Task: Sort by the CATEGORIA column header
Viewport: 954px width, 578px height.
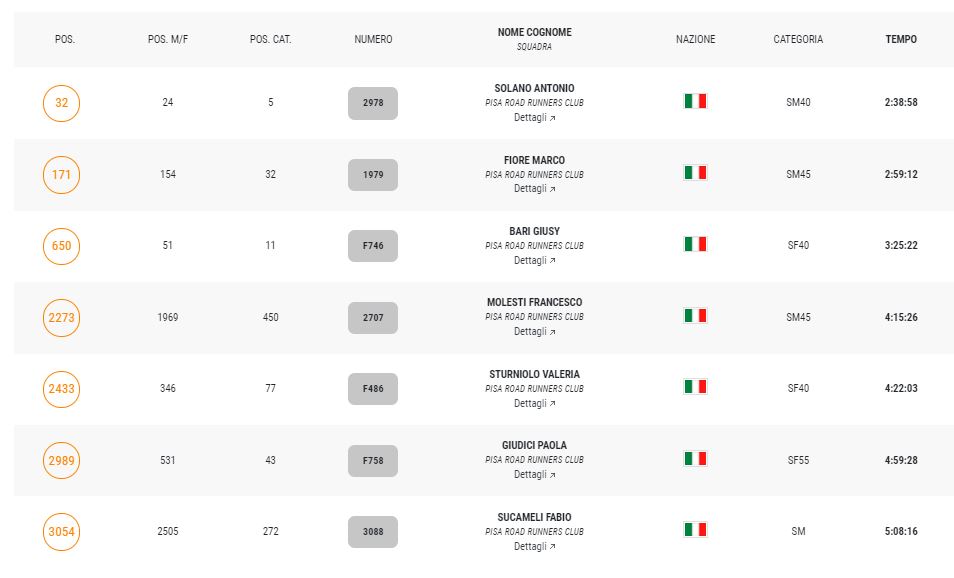Action: pyautogui.click(x=798, y=39)
